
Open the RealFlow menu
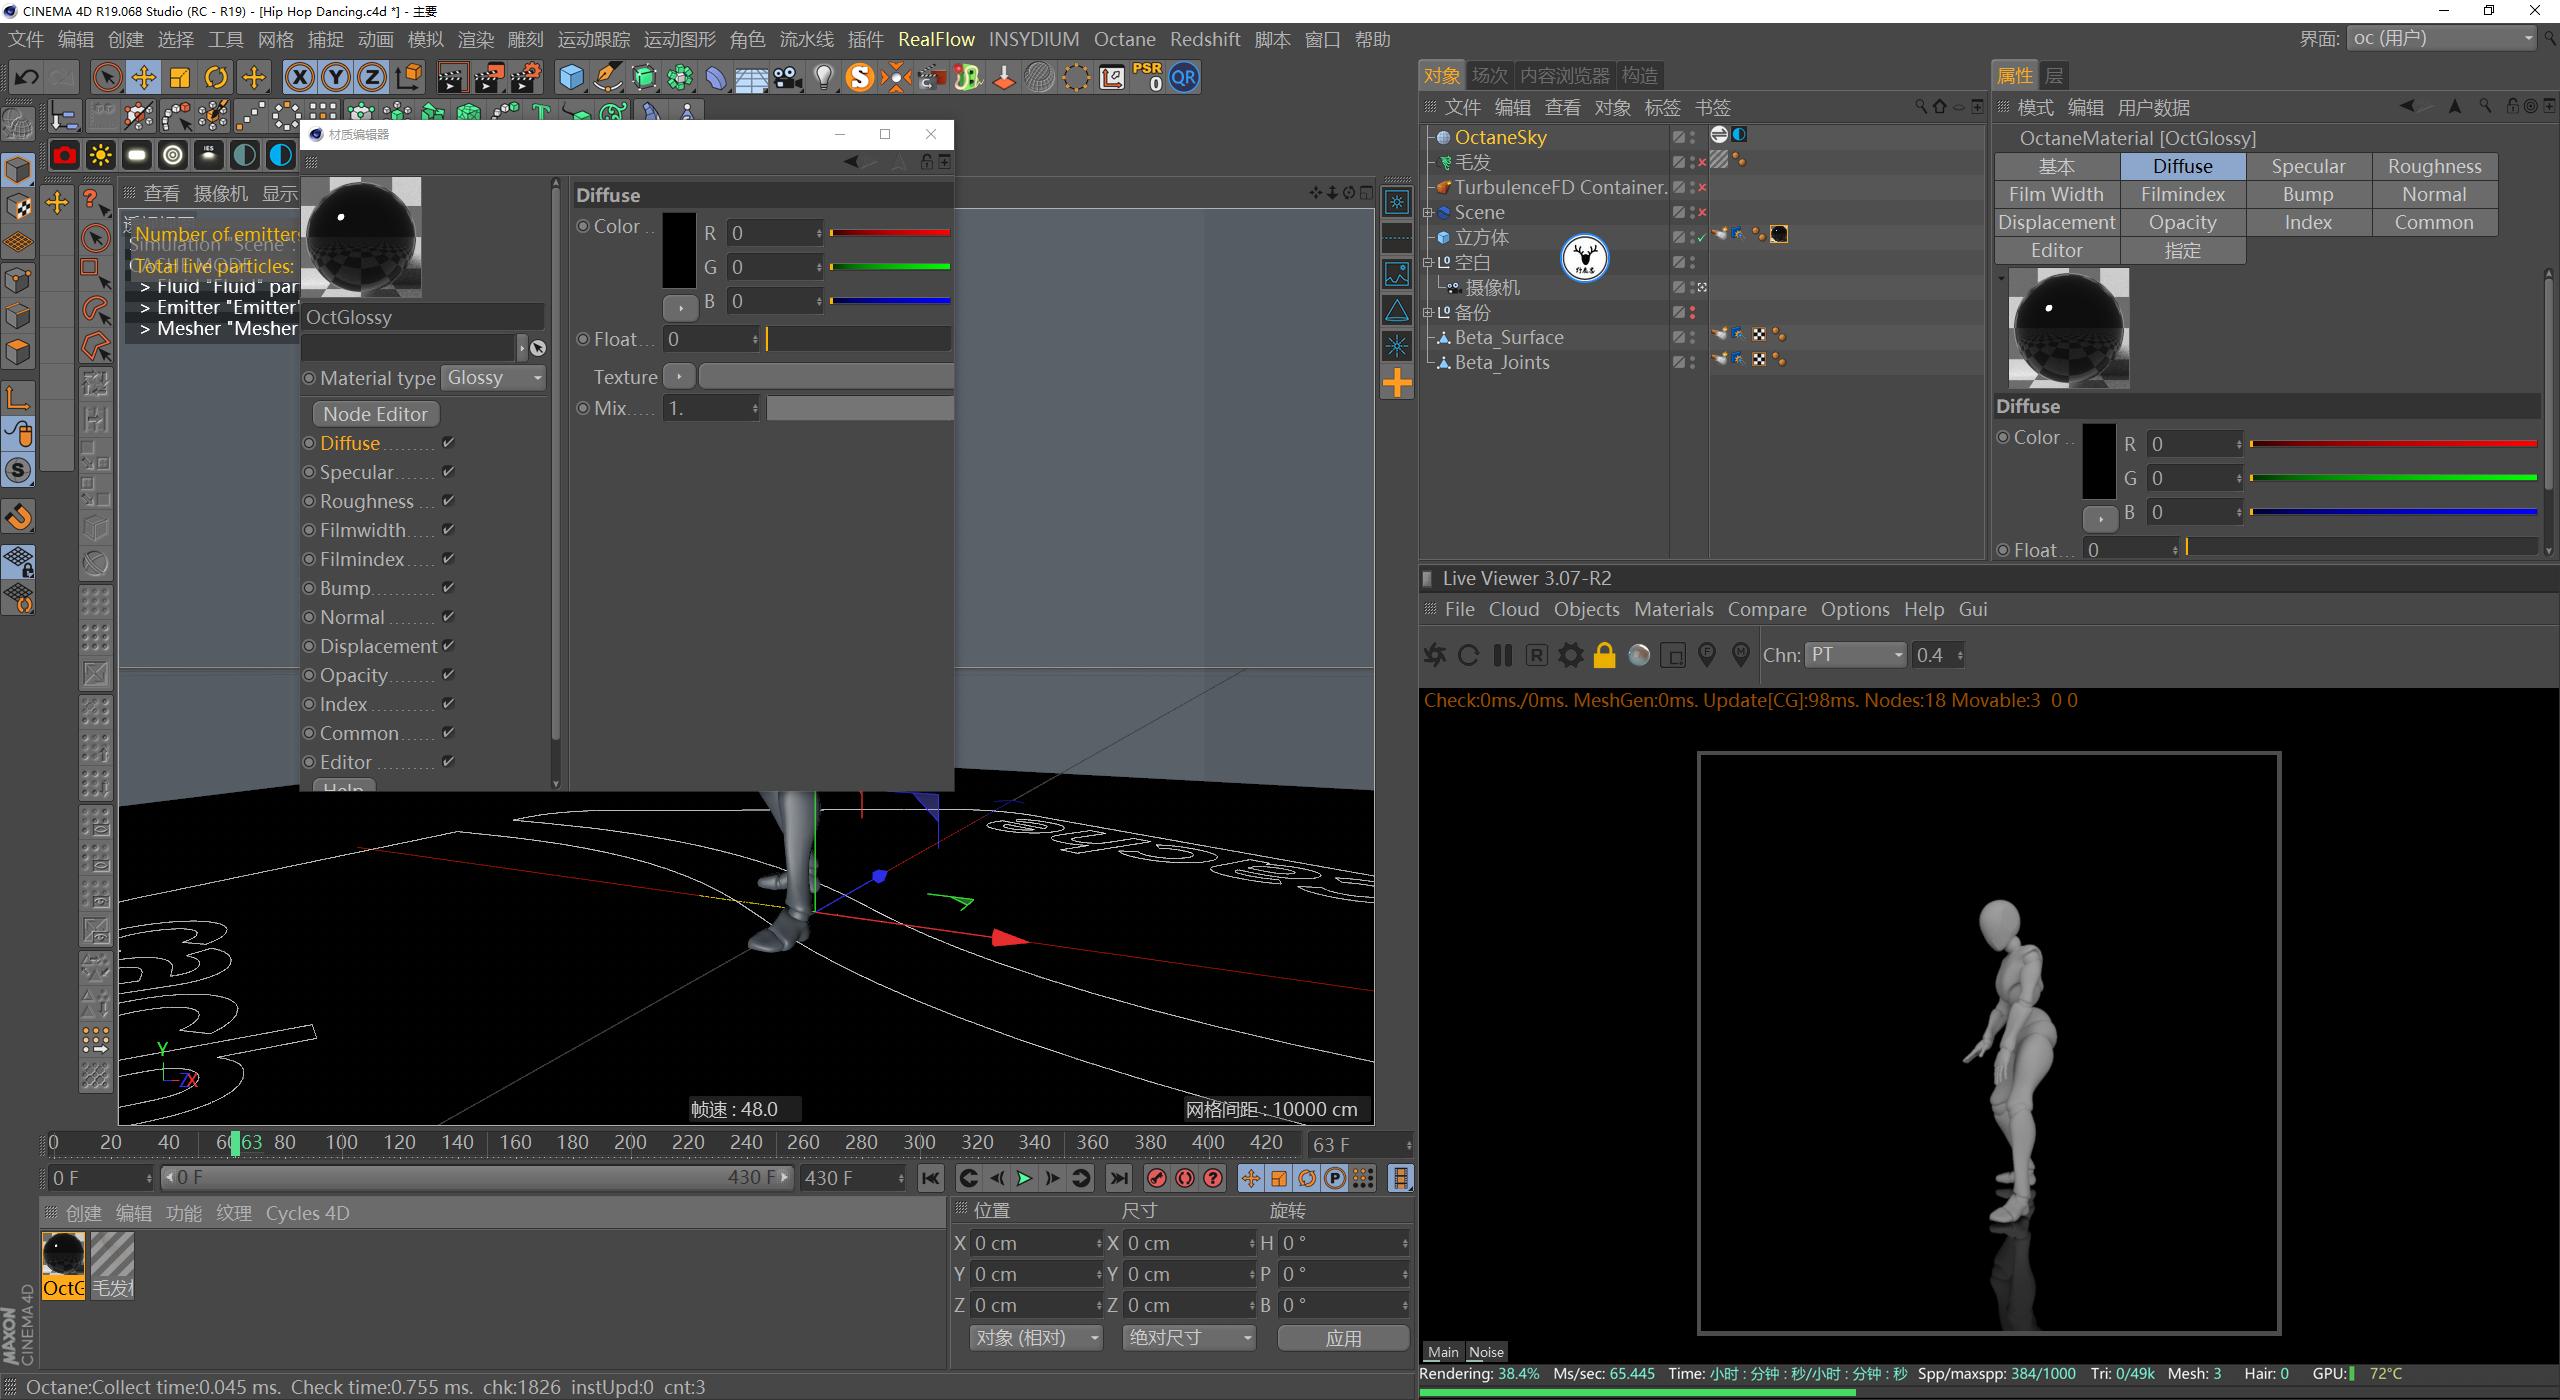[x=936, y=39]
